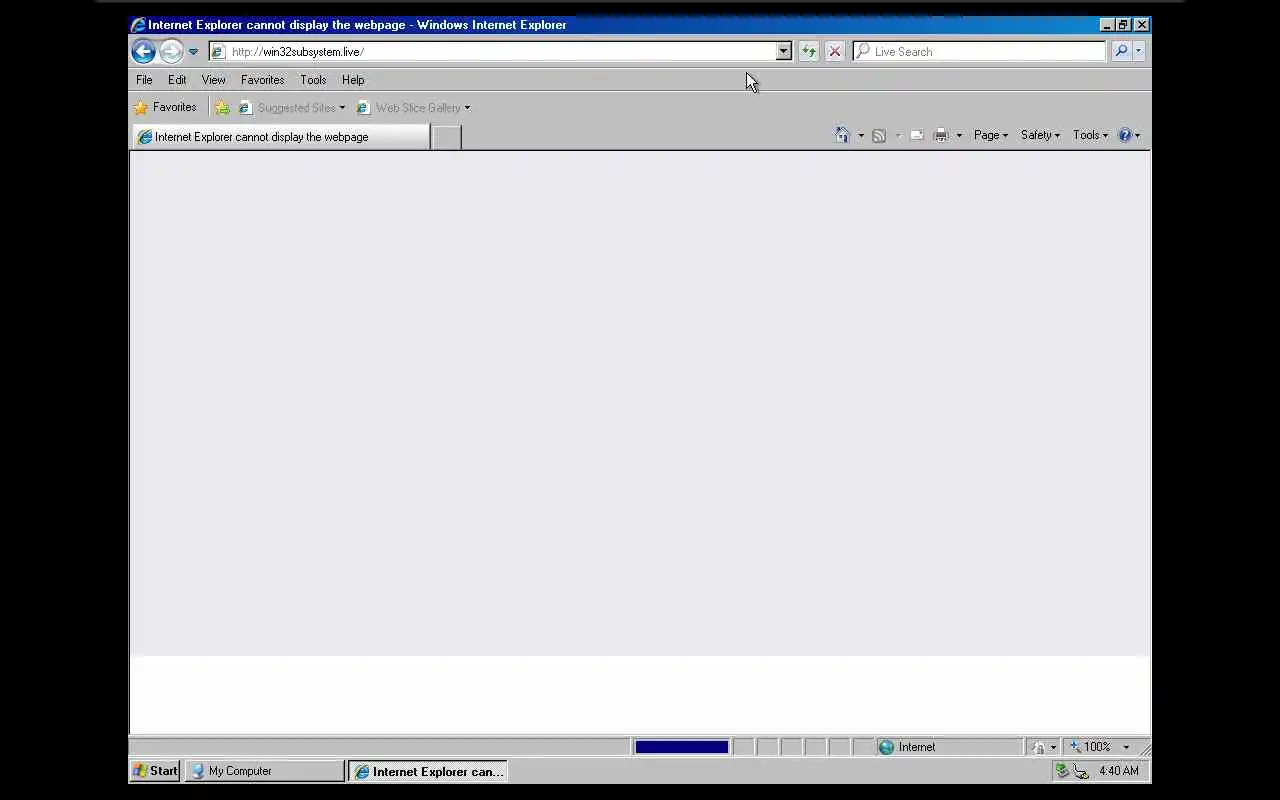Viewport: 1280px width, 800px height.
Task: Open the Help menu
Action: [x=353, y=80]
